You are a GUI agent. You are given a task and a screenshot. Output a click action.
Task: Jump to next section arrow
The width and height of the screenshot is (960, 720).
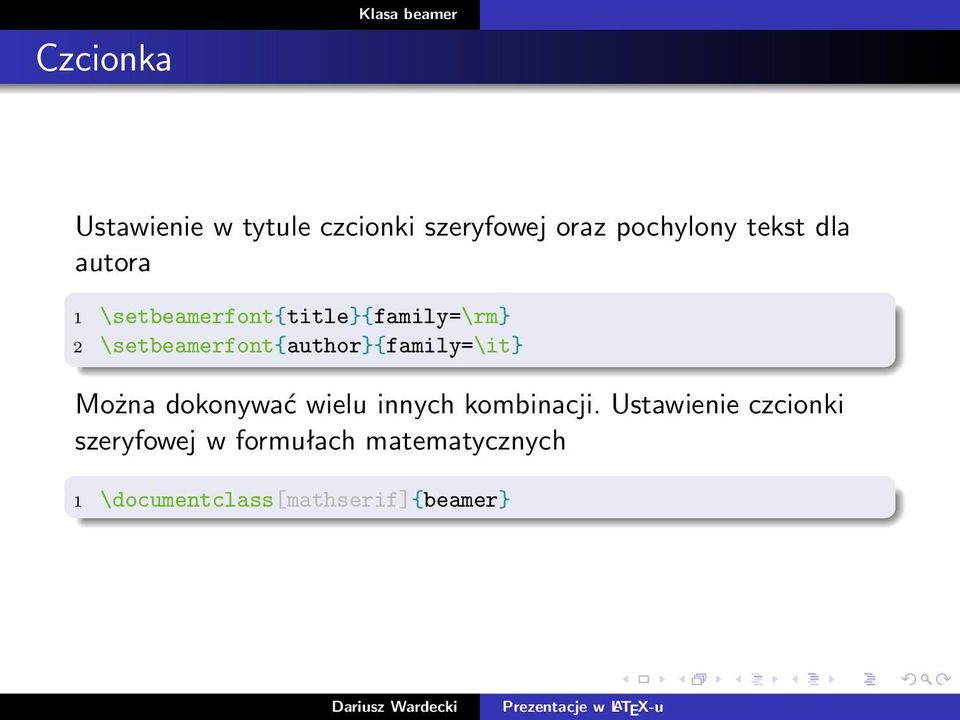[x=831, y=679]
